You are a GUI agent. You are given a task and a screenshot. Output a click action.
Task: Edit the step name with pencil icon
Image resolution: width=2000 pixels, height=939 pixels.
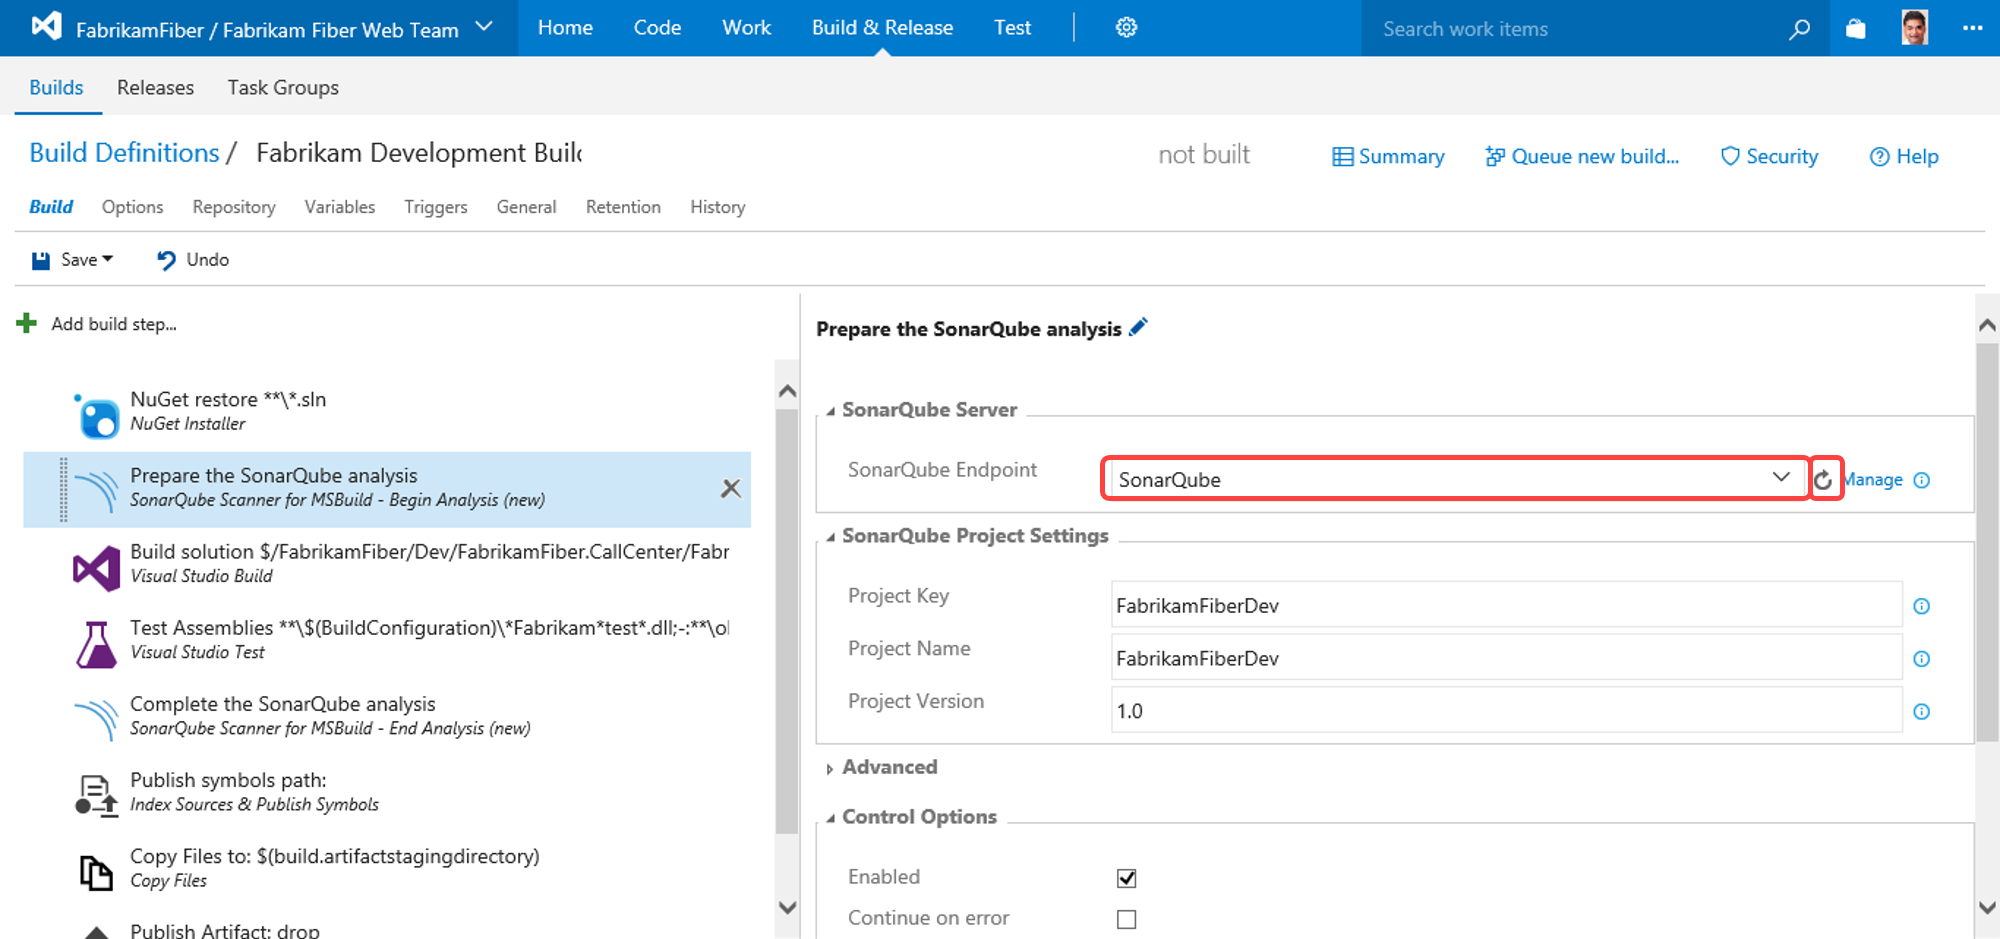(1138, 327)
